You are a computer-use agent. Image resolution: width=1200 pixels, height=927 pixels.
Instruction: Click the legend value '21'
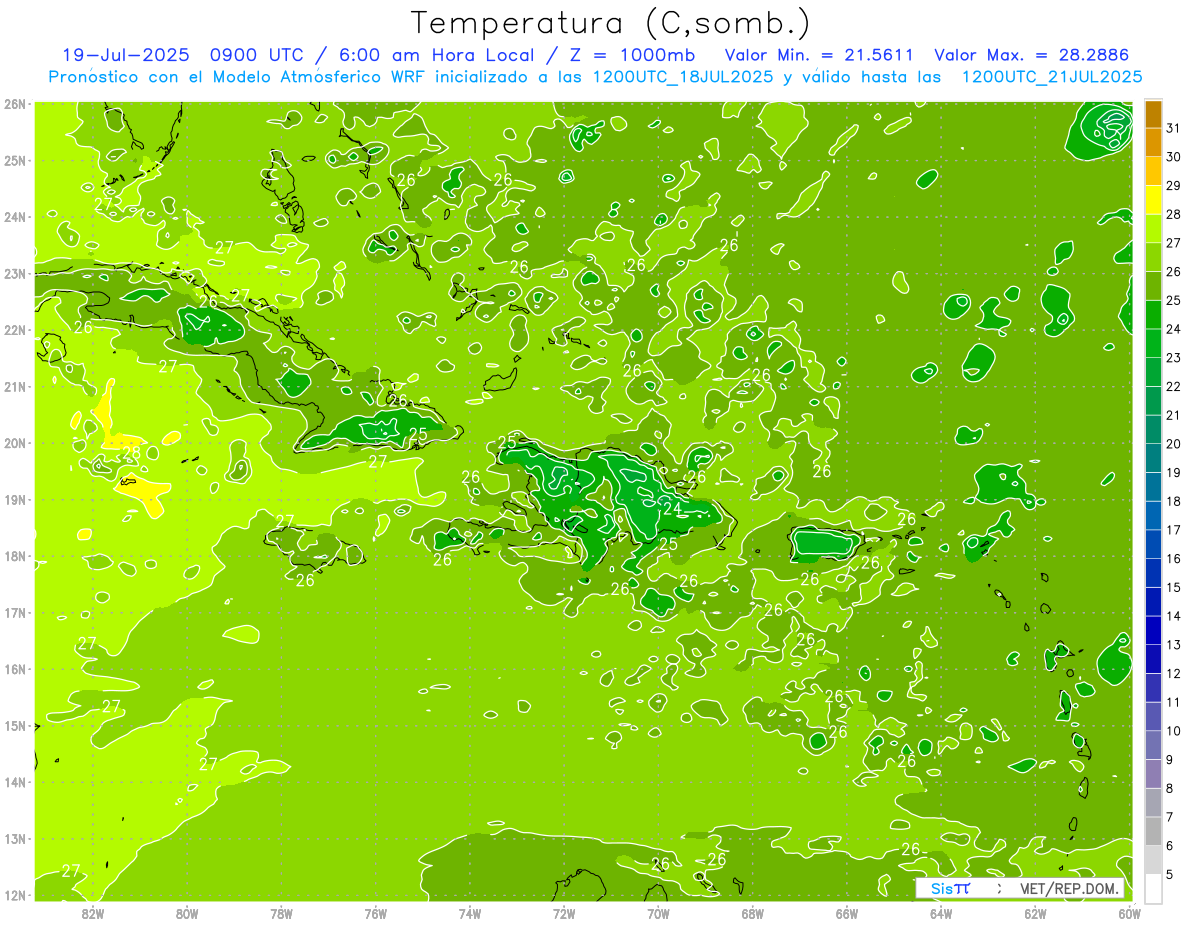coord(1173,415)
